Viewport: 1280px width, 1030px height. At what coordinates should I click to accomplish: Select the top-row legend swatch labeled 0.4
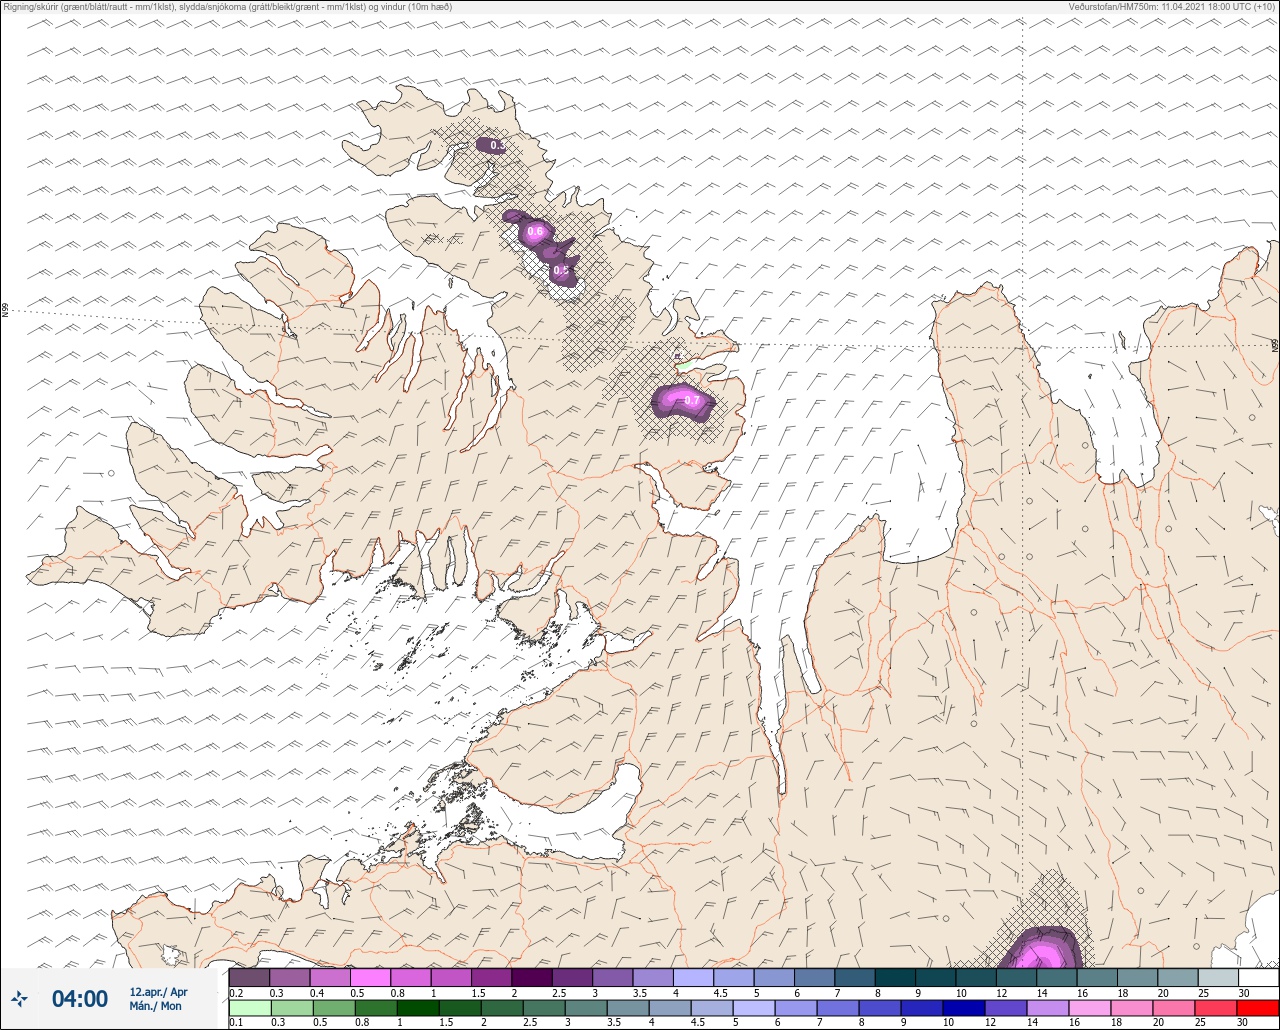click(x=330, y=977)
